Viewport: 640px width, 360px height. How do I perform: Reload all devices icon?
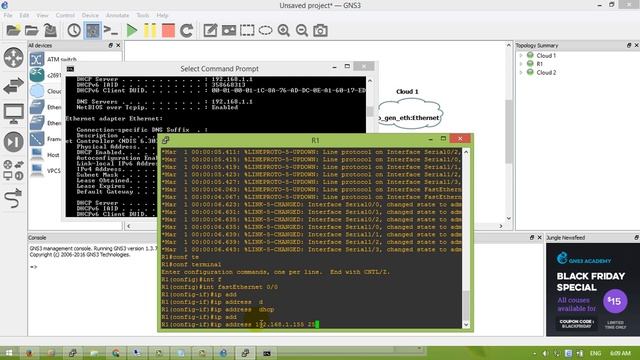click(x=187, y=30)
